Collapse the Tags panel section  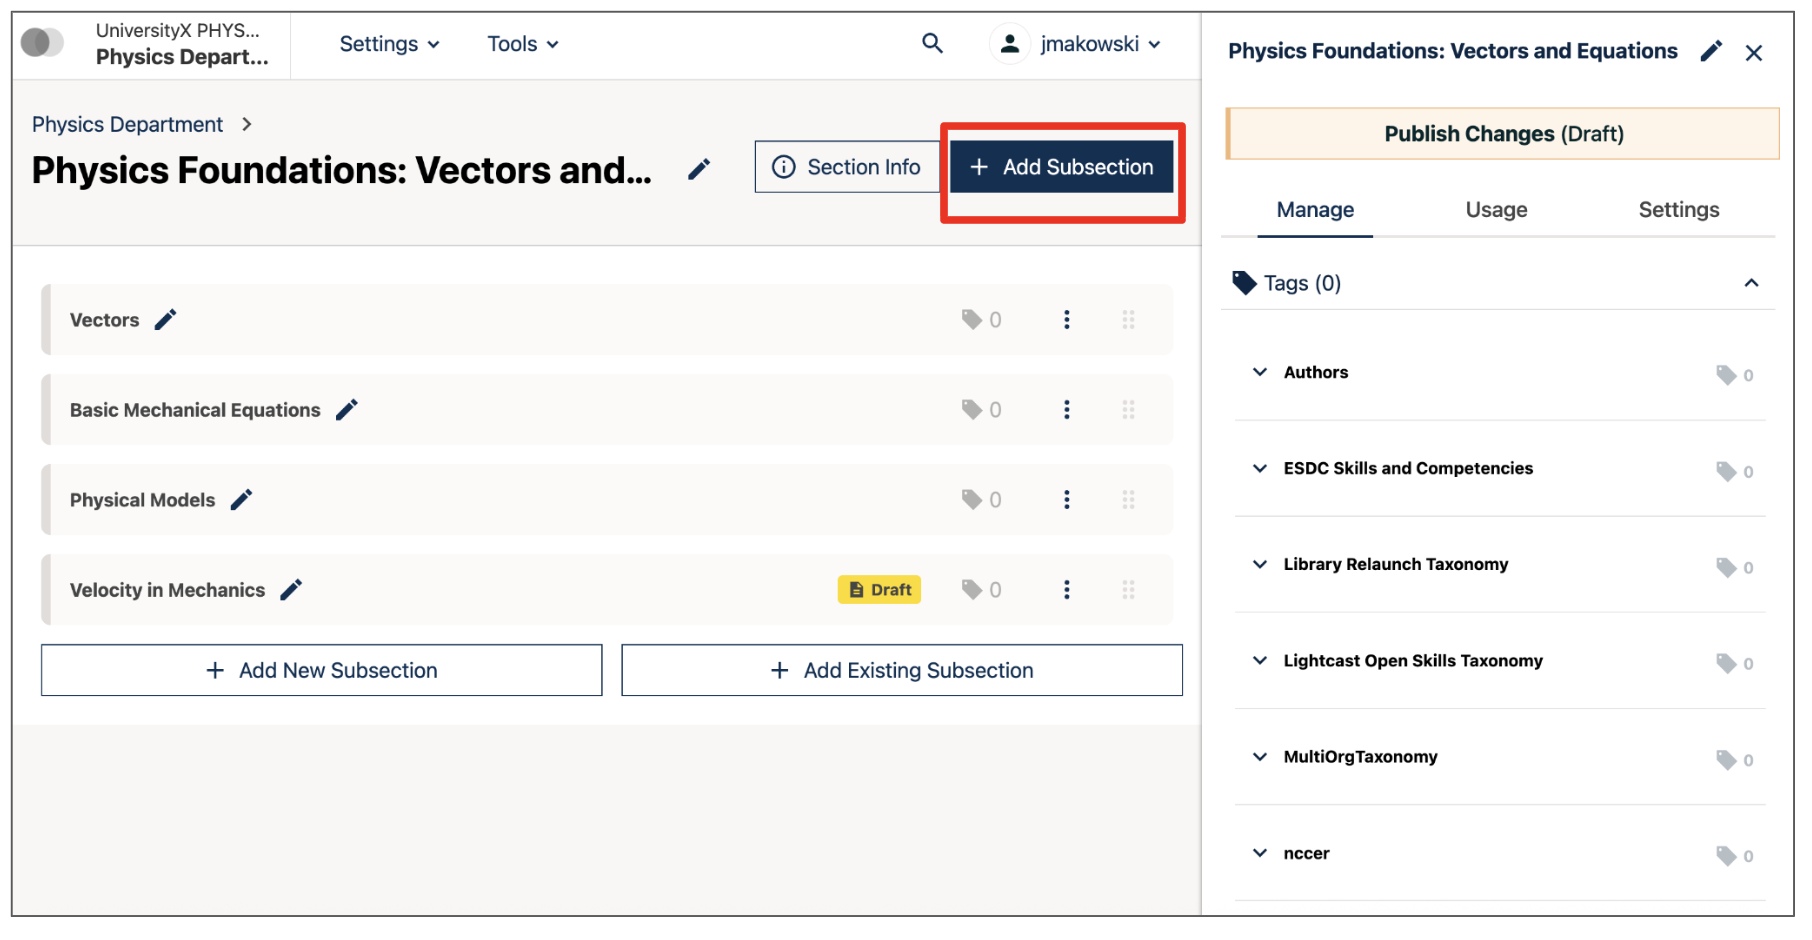pyautogui.click(x=1752, y=282)
